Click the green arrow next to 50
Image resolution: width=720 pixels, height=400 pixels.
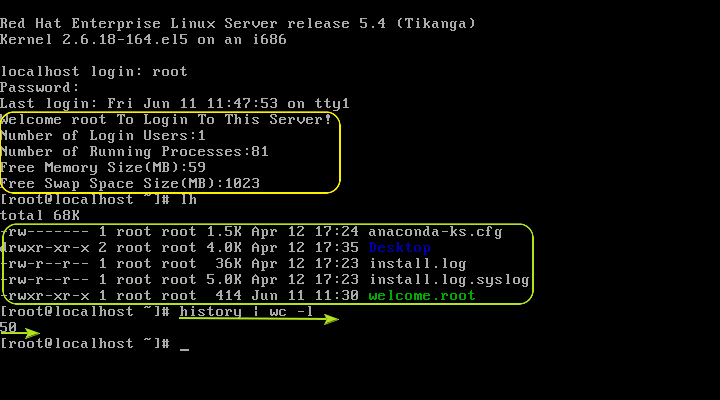click(20, 333)
